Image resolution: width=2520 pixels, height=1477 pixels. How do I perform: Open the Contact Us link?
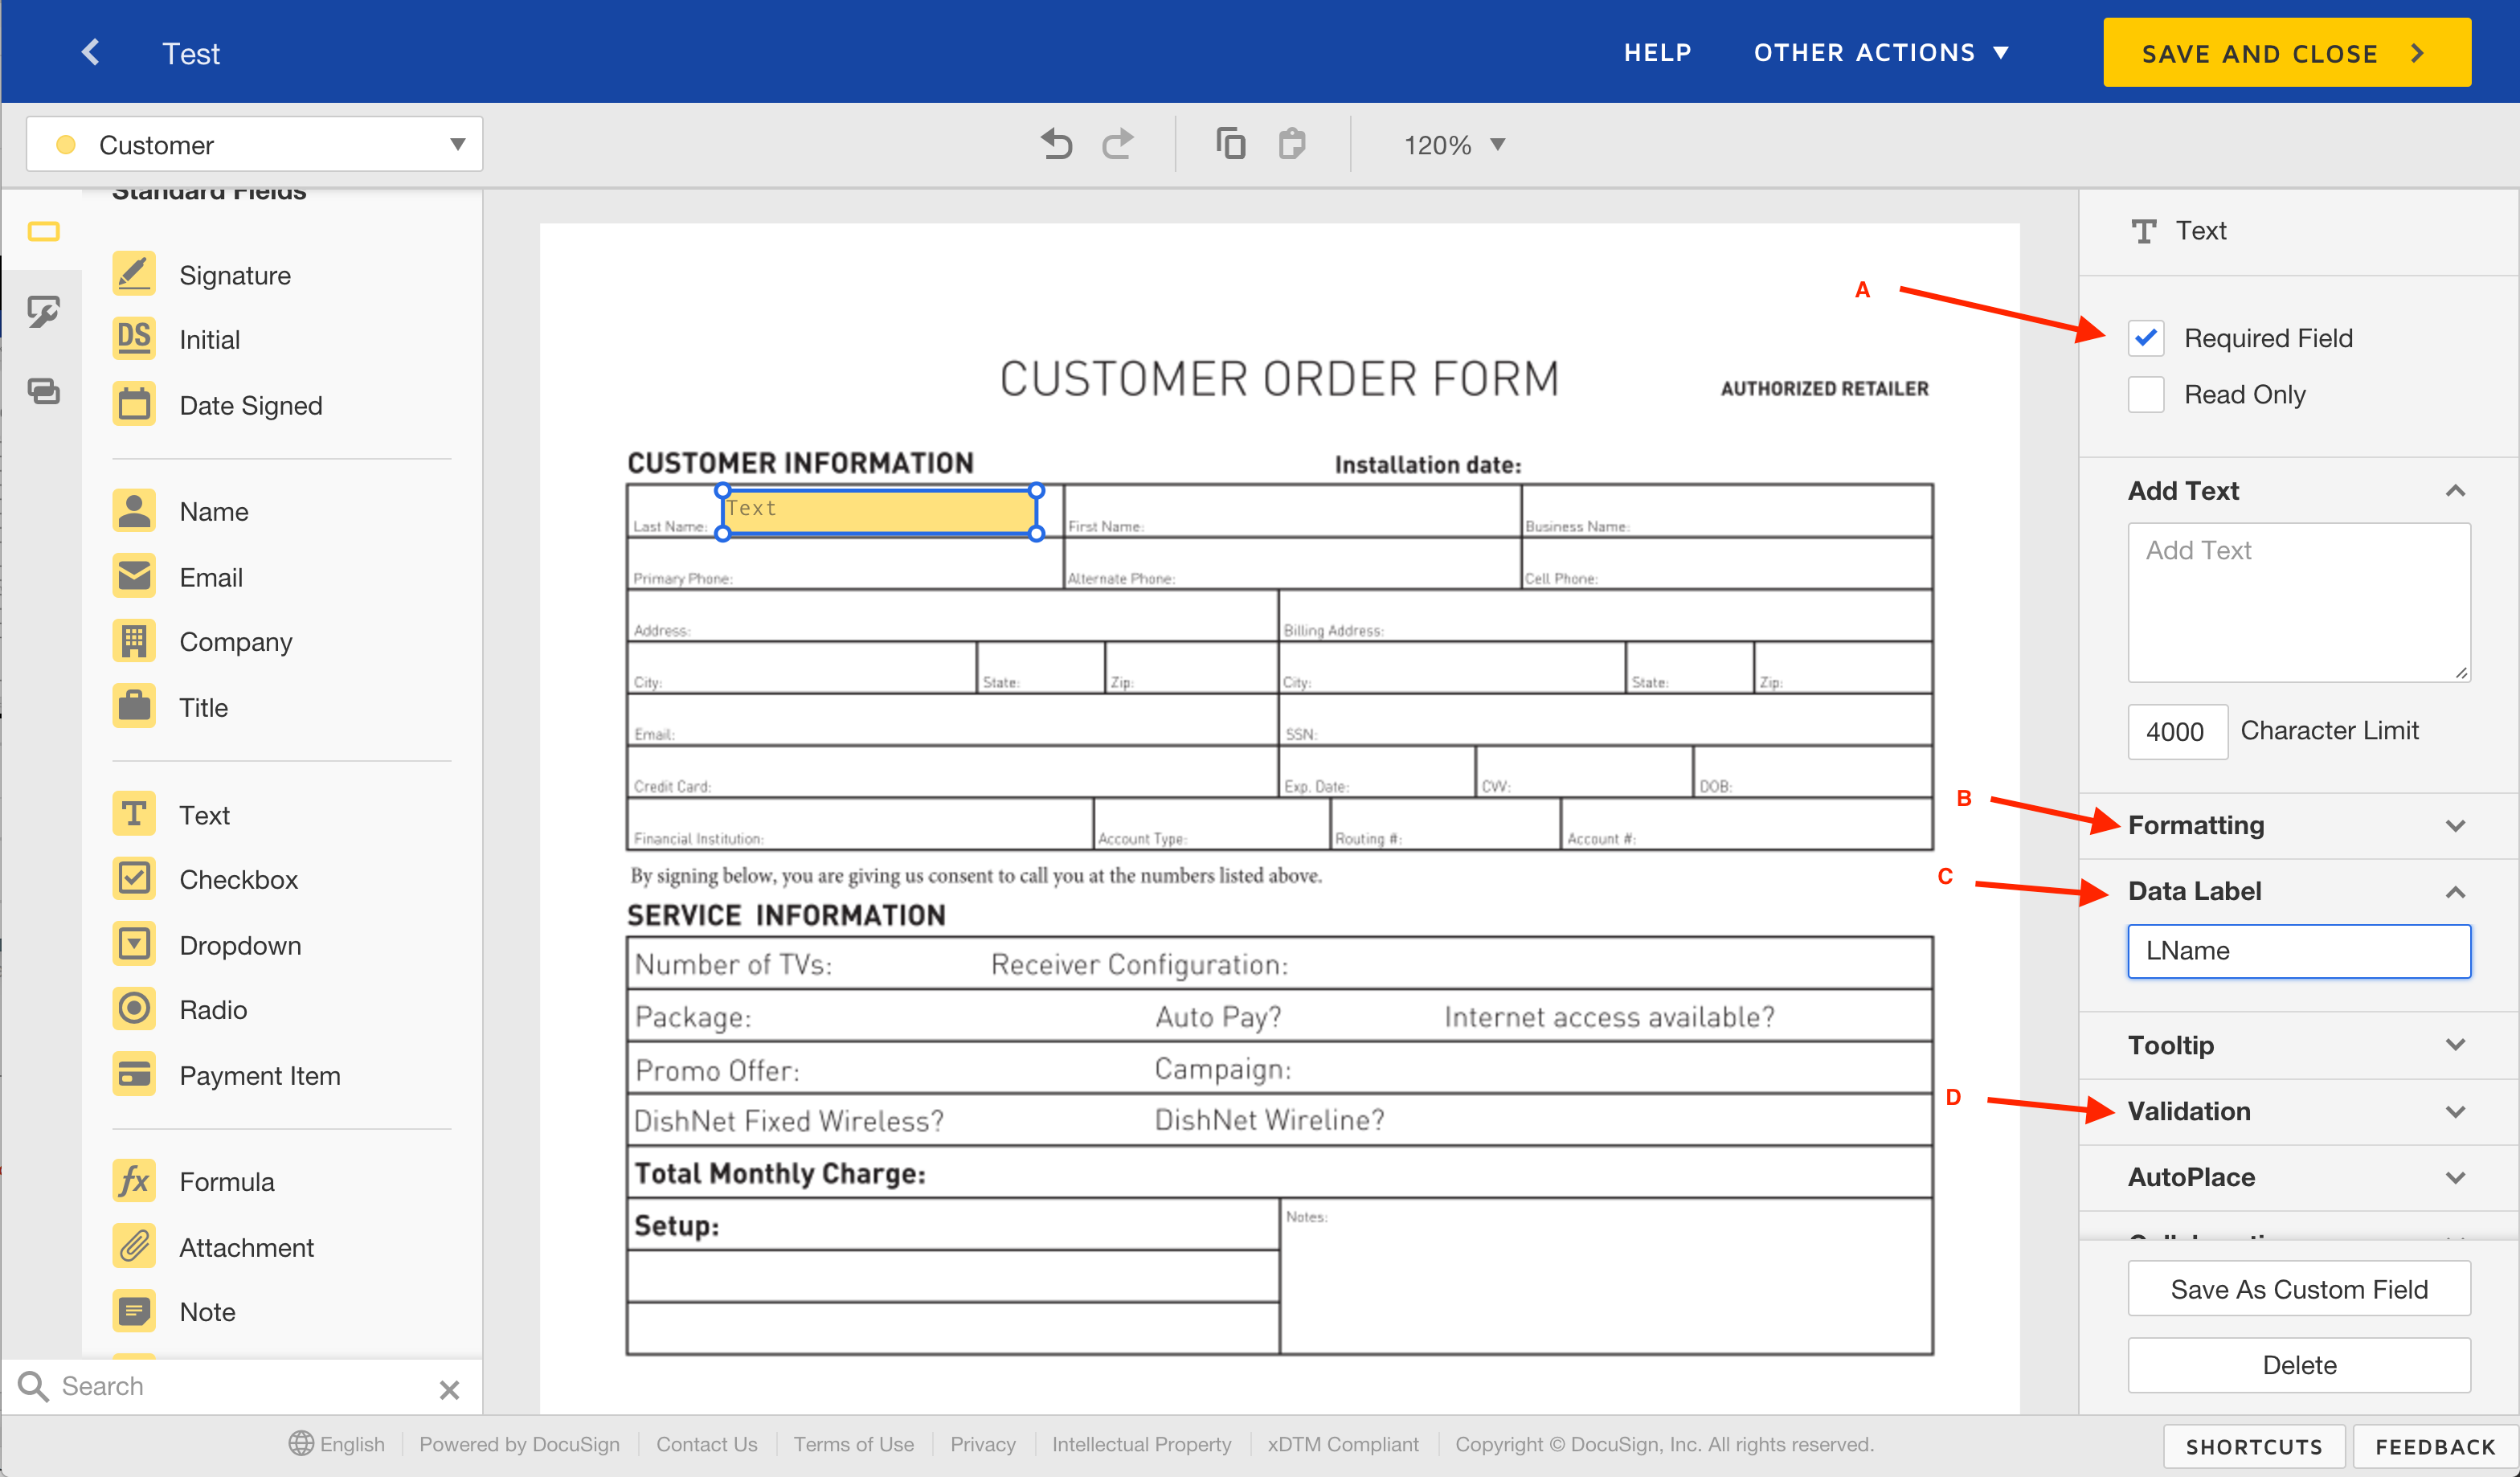tap(706, 1444)
